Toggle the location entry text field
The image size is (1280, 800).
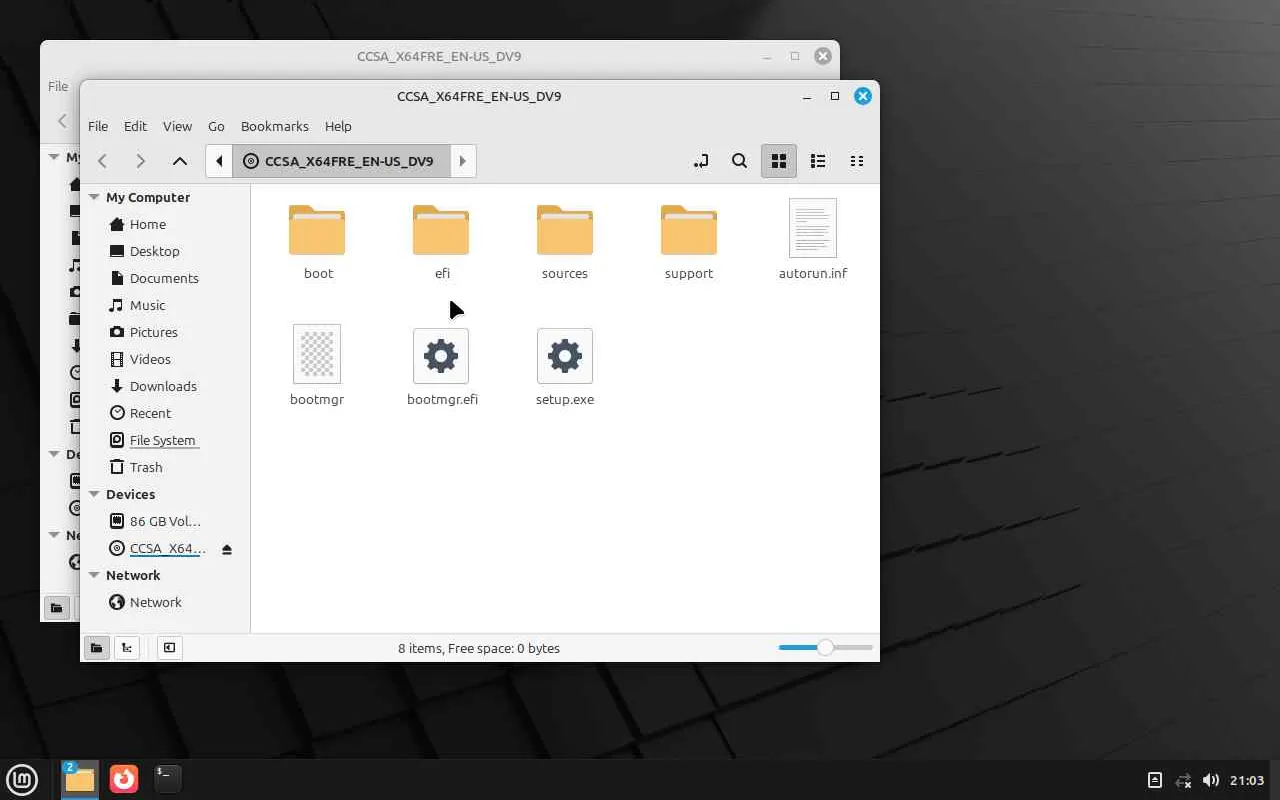point(701,161)
